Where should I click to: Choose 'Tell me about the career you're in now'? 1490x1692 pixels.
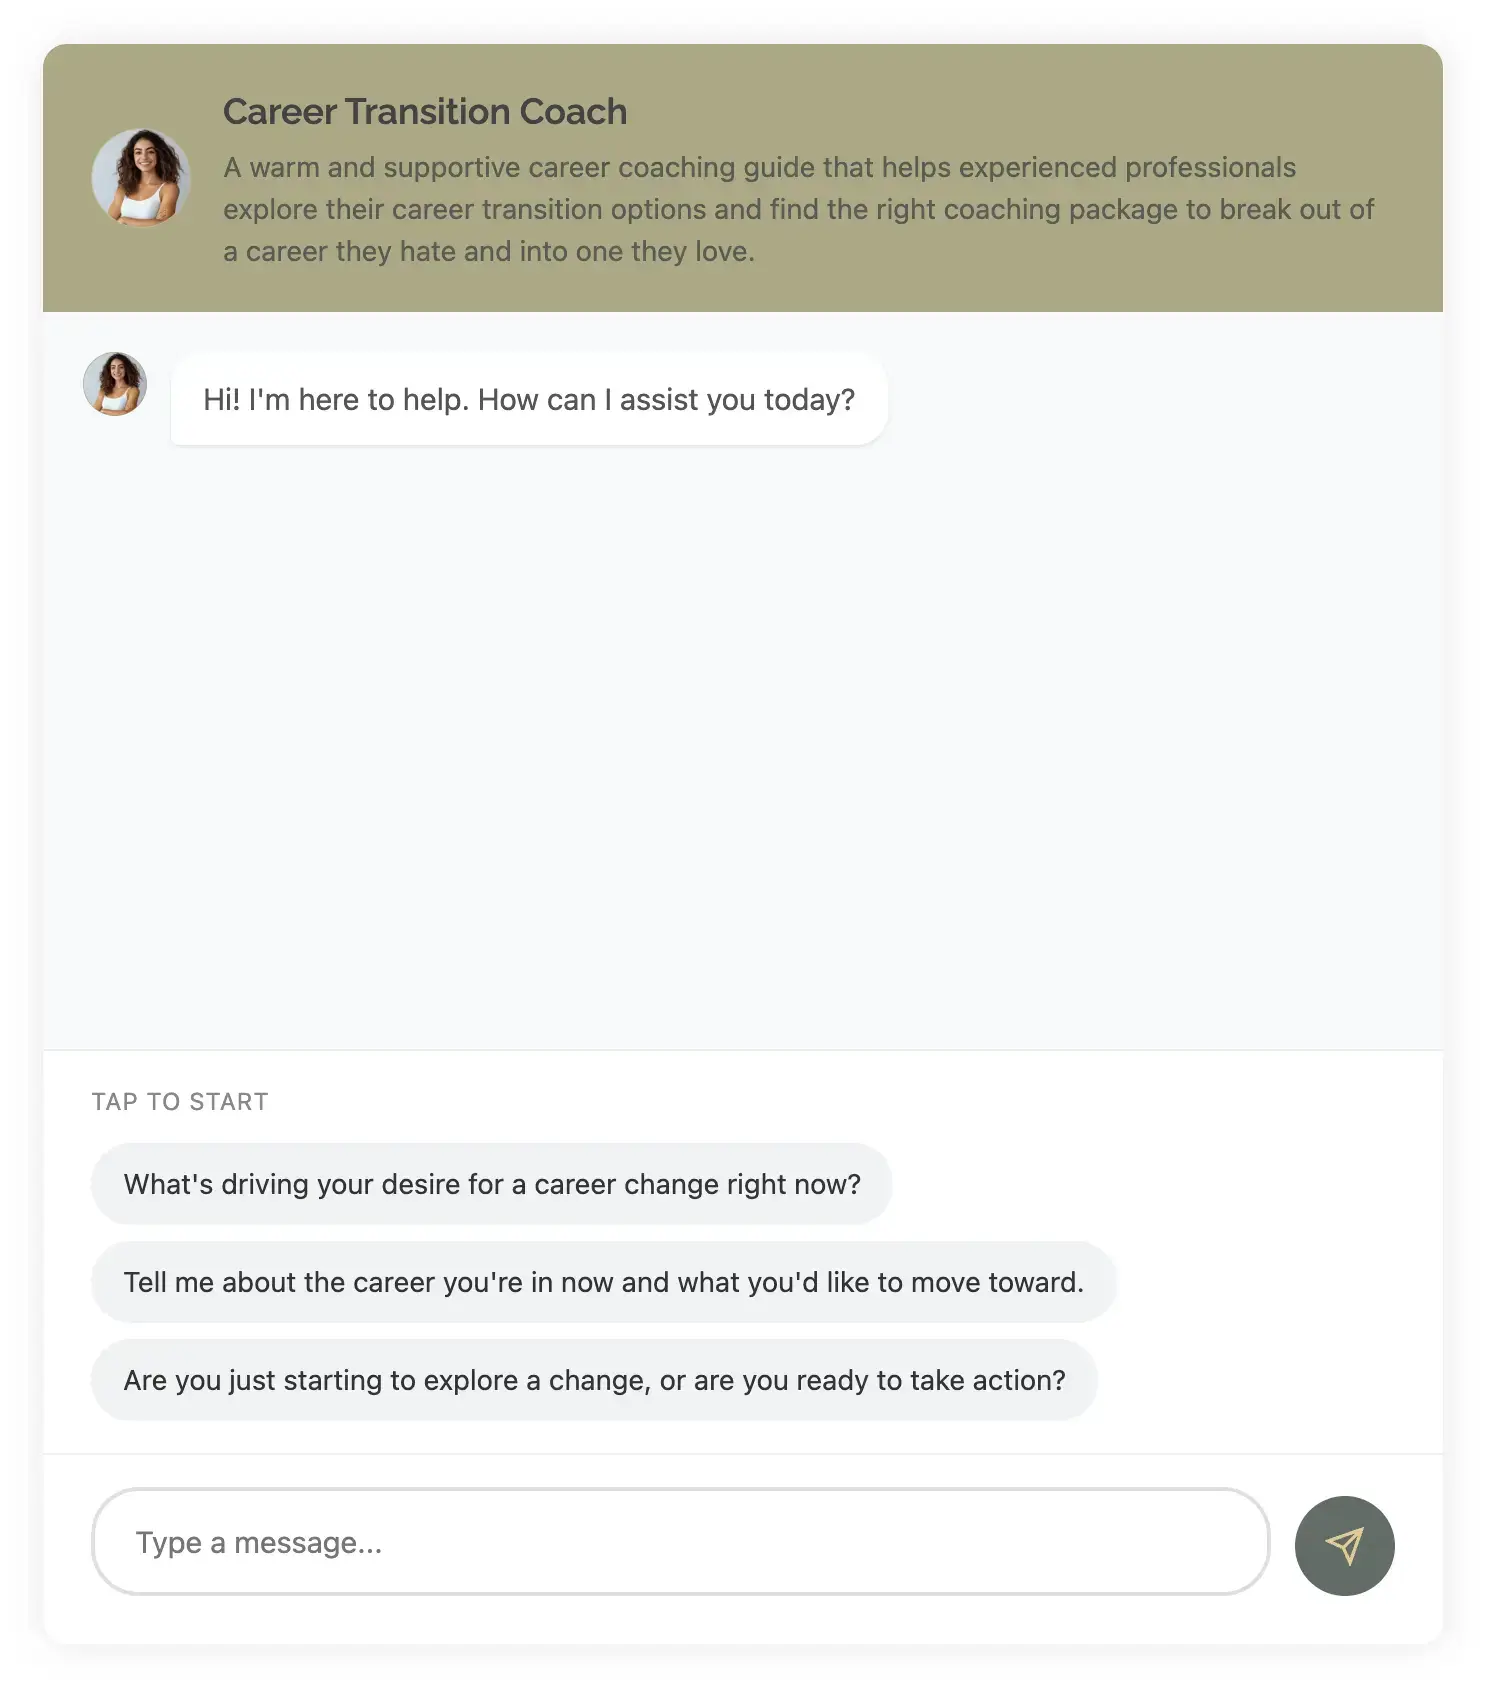(602, 1282)
